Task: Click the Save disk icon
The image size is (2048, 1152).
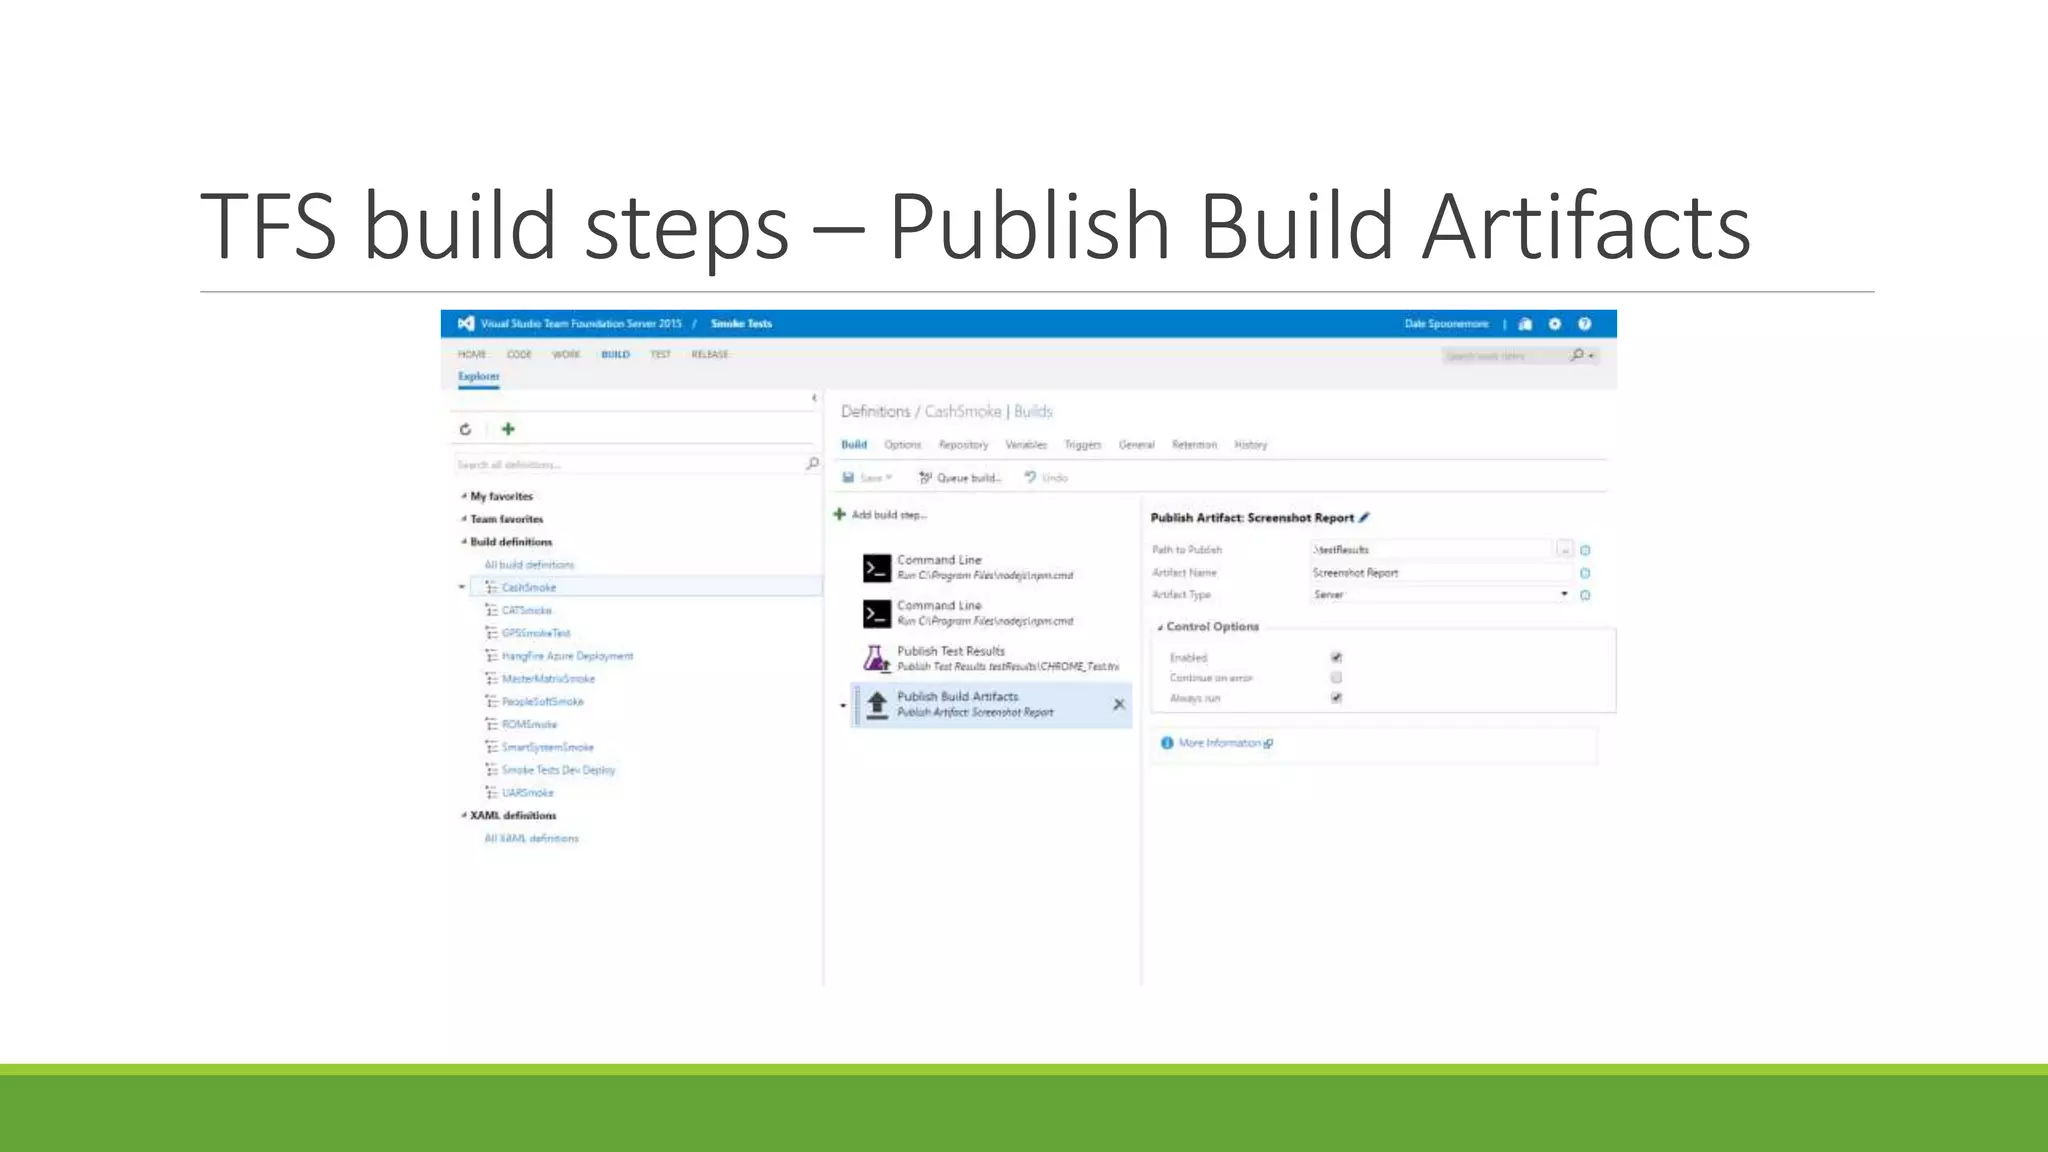Action: (848, 478)
